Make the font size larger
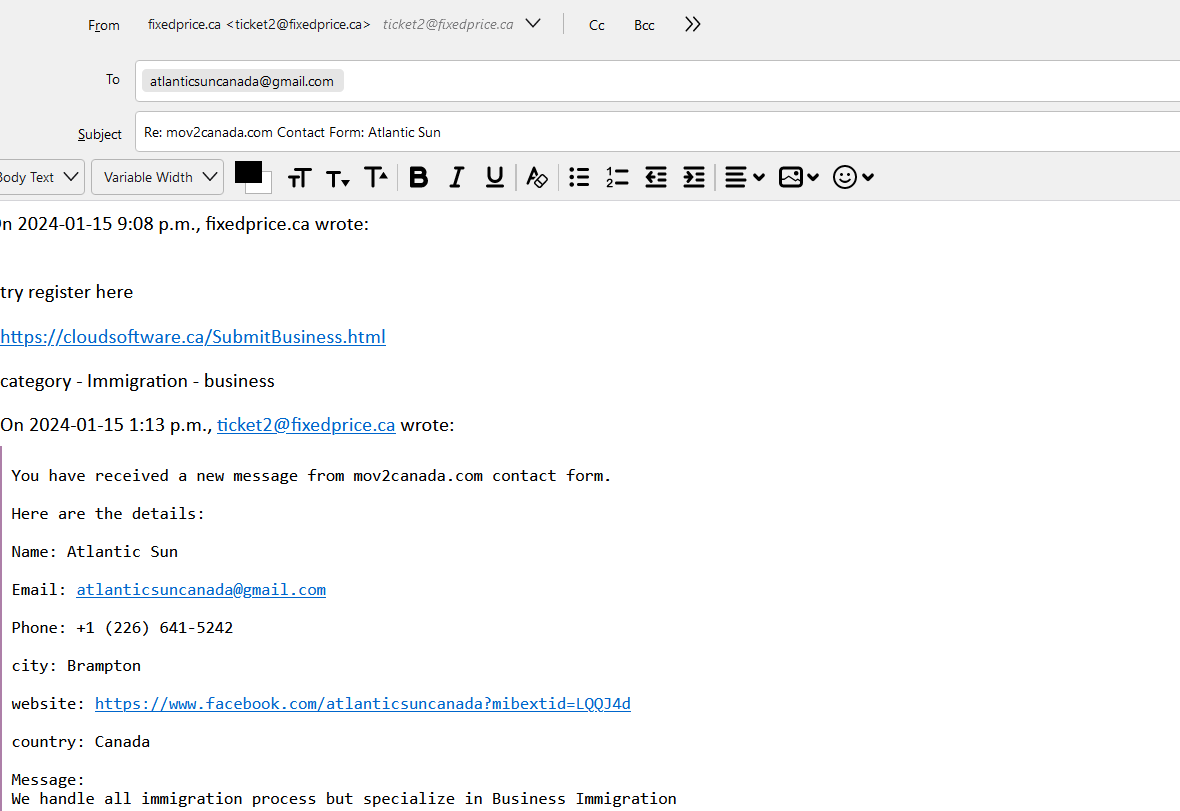 coord(376,177)
